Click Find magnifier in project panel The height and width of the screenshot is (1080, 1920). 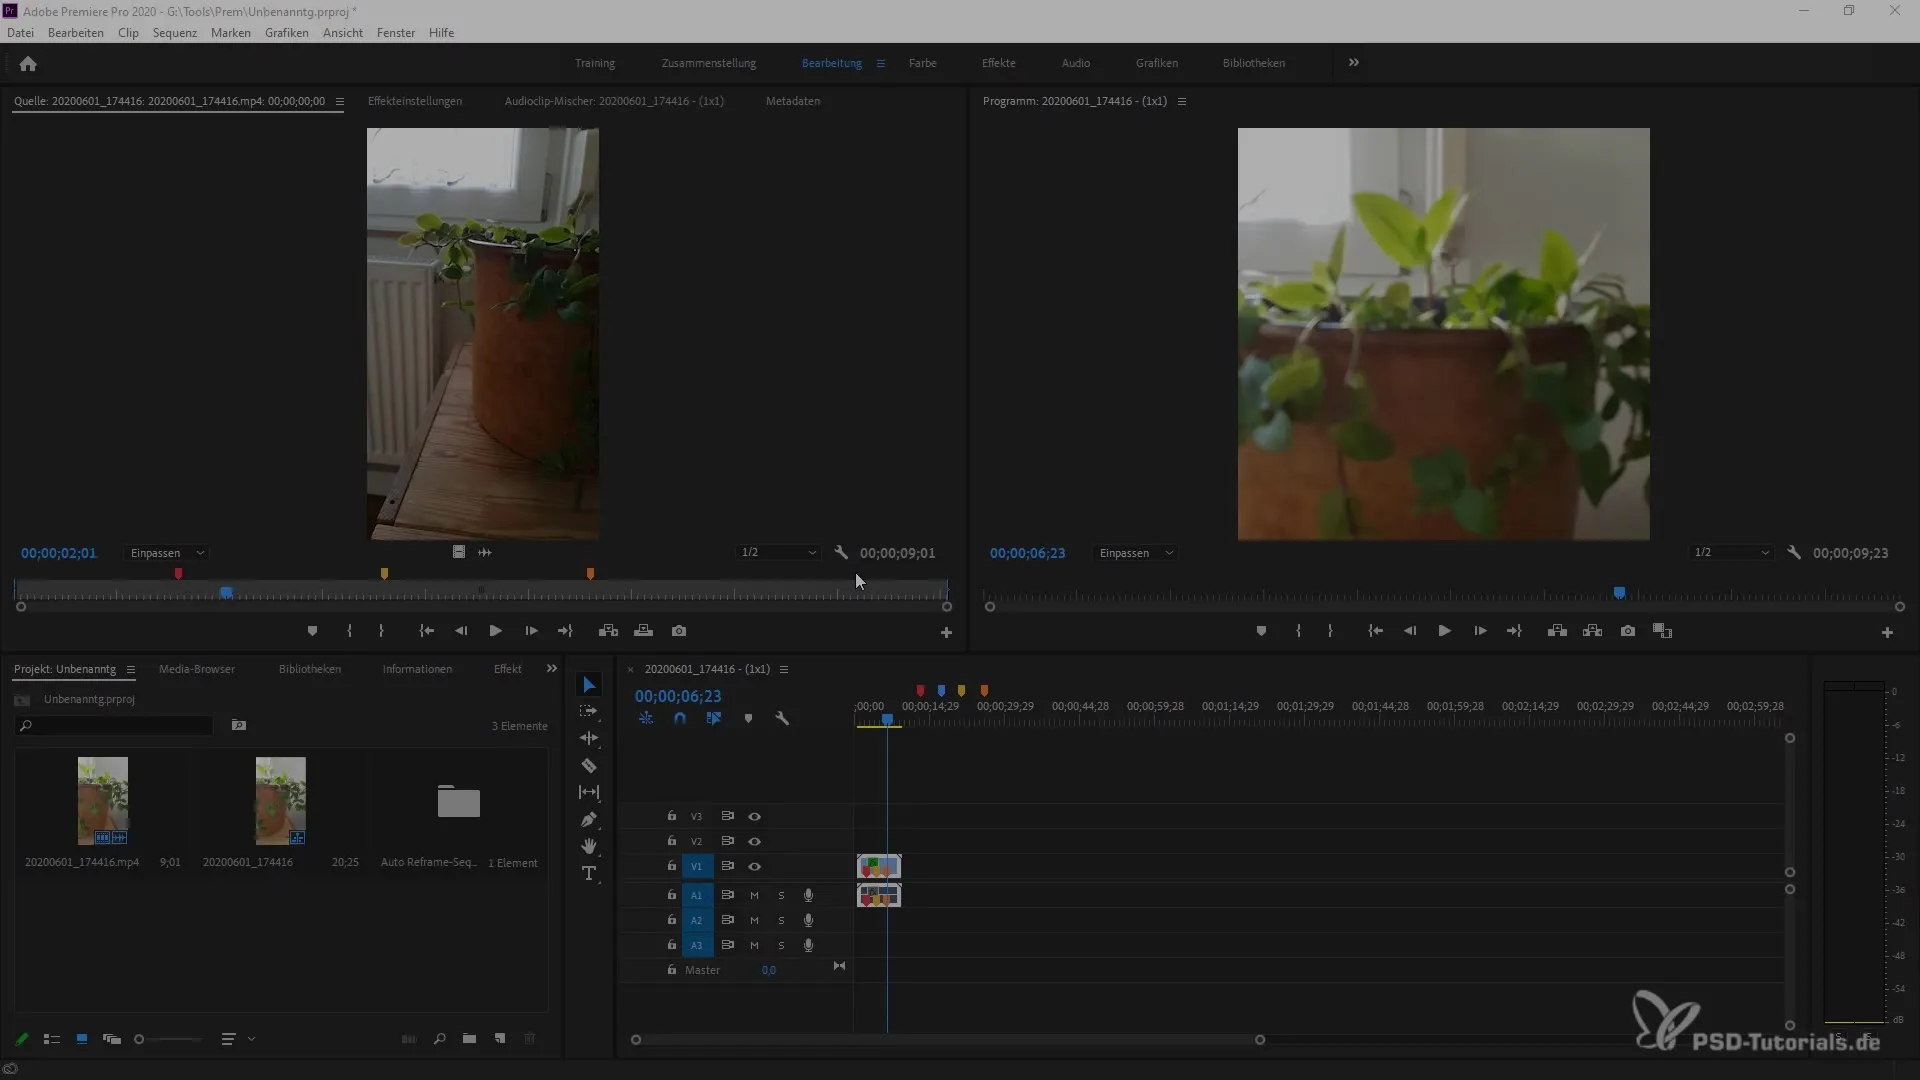[x=439, y=1039]
